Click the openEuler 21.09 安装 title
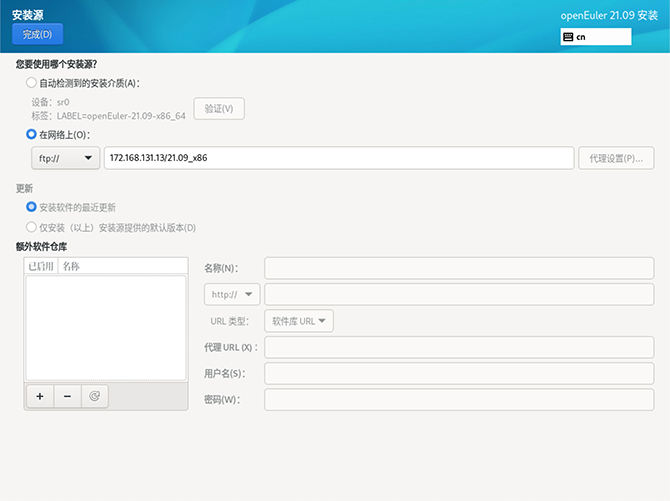Image resolution: width=670 pixels, height=501 pixels. coord(609,15)
